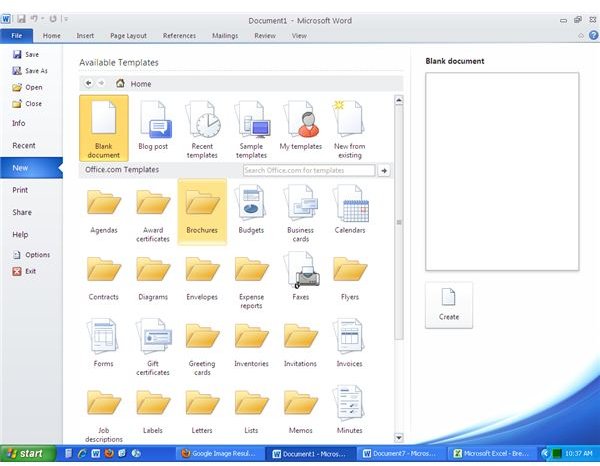Click the Back navigation arrow
600x466 pixels.
click(x=88, y=83)
